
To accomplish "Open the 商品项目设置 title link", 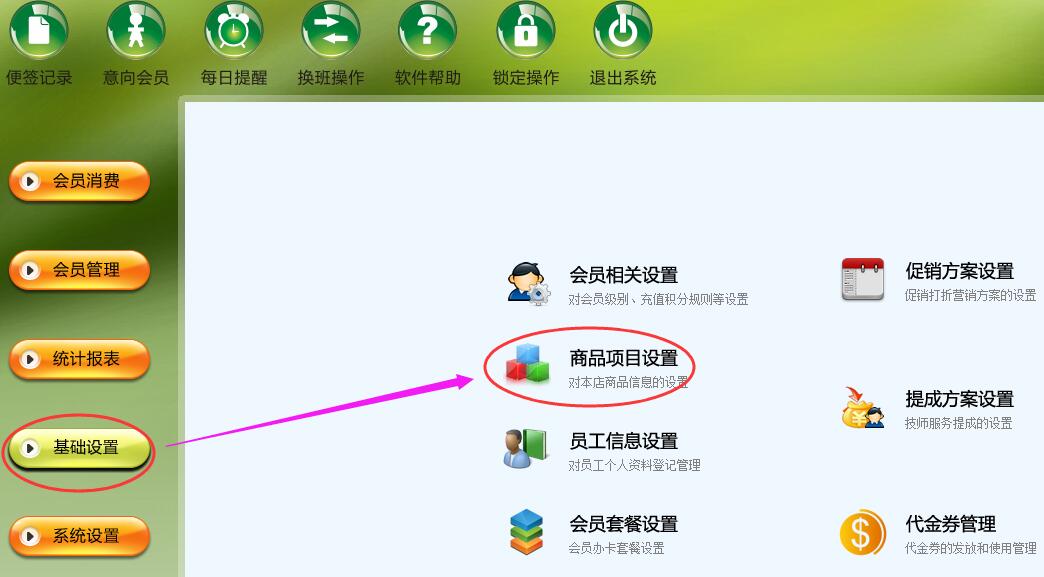I will tap(623, 358).
